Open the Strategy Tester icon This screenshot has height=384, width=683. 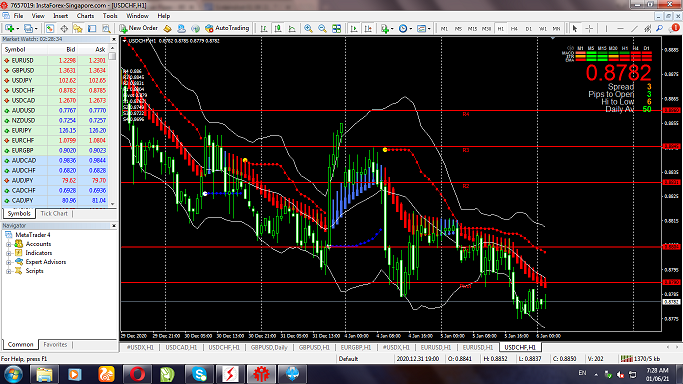point(106,28)
